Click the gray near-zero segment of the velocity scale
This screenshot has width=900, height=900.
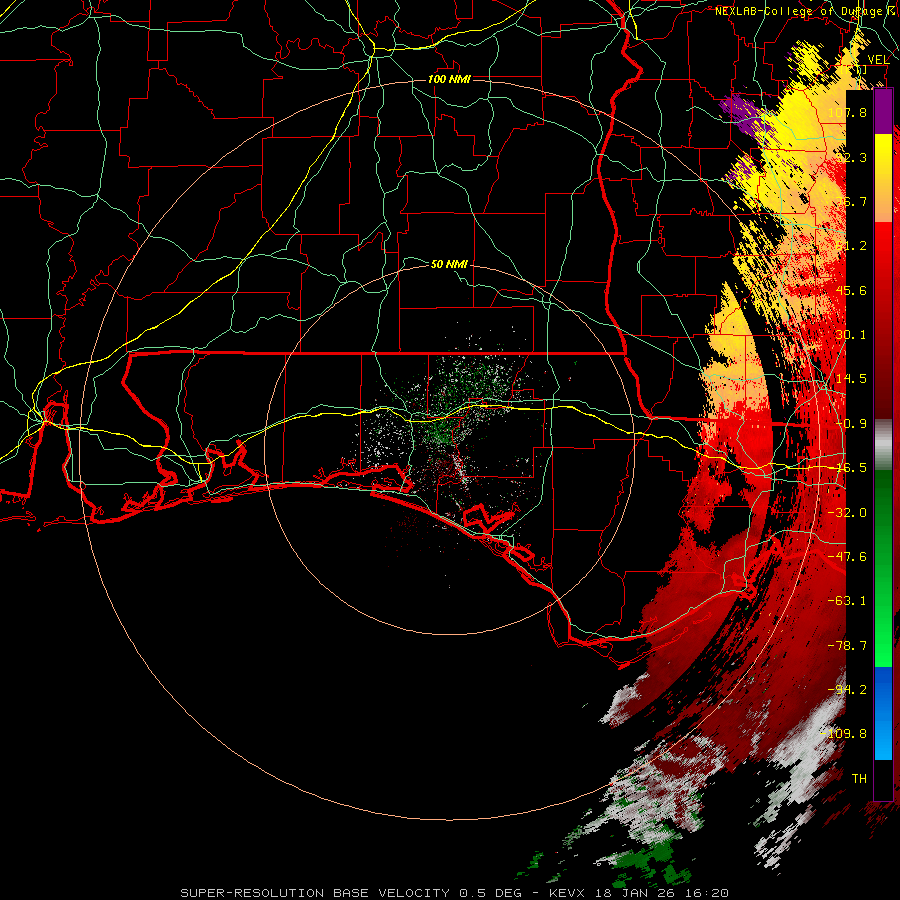883,445
